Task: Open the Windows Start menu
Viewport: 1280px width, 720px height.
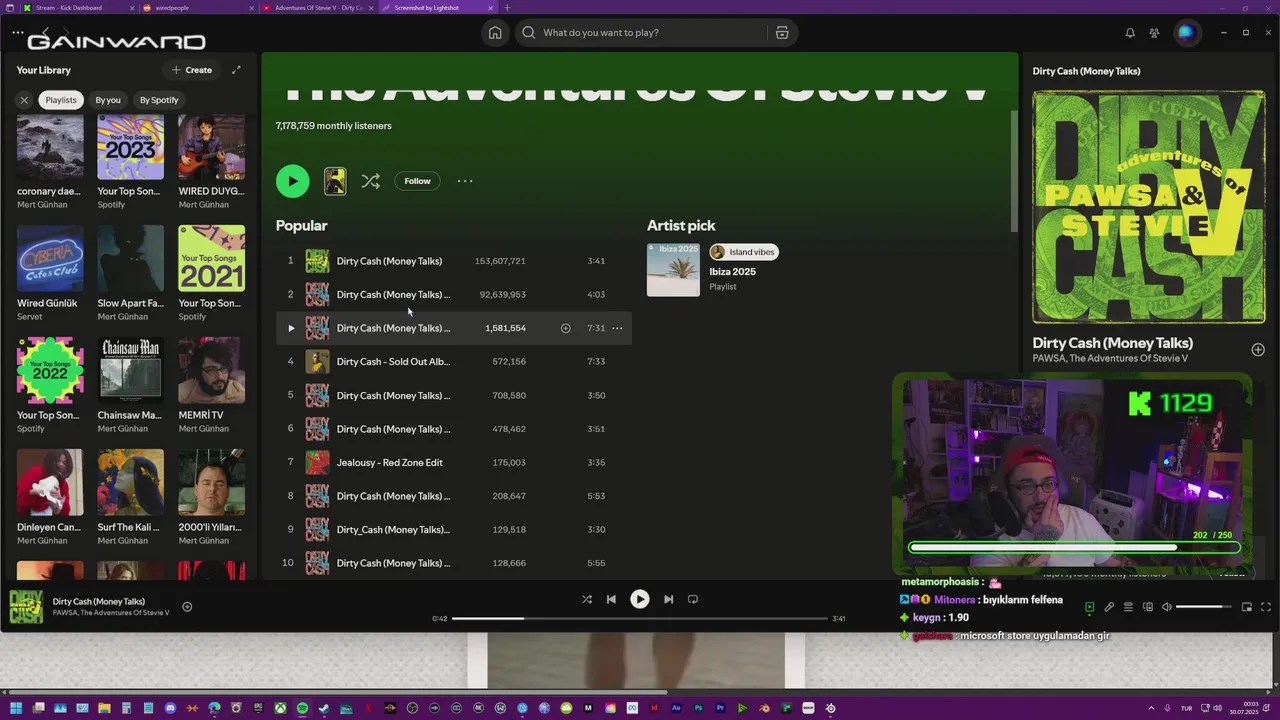Action: pos(16,708)
